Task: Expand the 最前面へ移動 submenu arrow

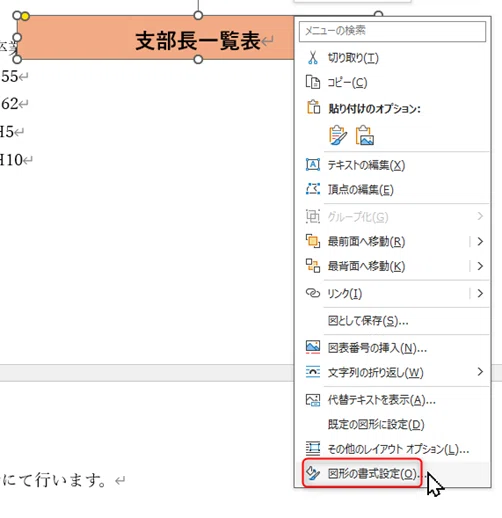Action: [x=480, y=241]
